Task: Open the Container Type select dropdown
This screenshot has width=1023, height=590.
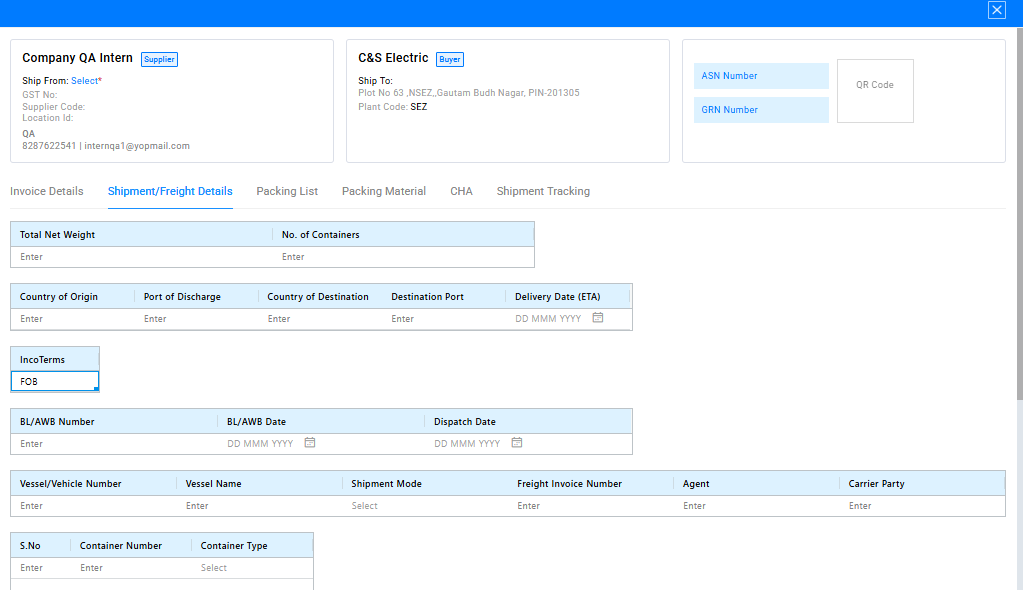Action: (254, 568)
